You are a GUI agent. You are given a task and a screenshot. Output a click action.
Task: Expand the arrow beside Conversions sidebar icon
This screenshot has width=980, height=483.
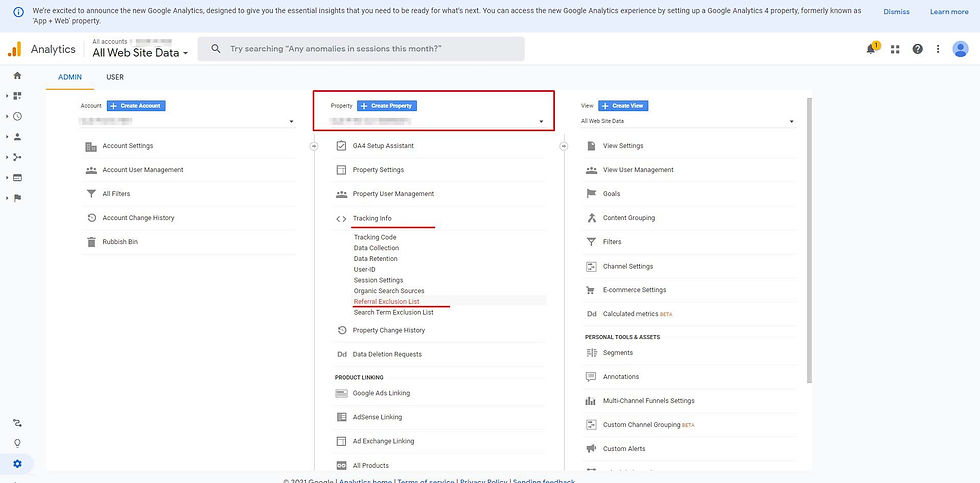[7, 198]
